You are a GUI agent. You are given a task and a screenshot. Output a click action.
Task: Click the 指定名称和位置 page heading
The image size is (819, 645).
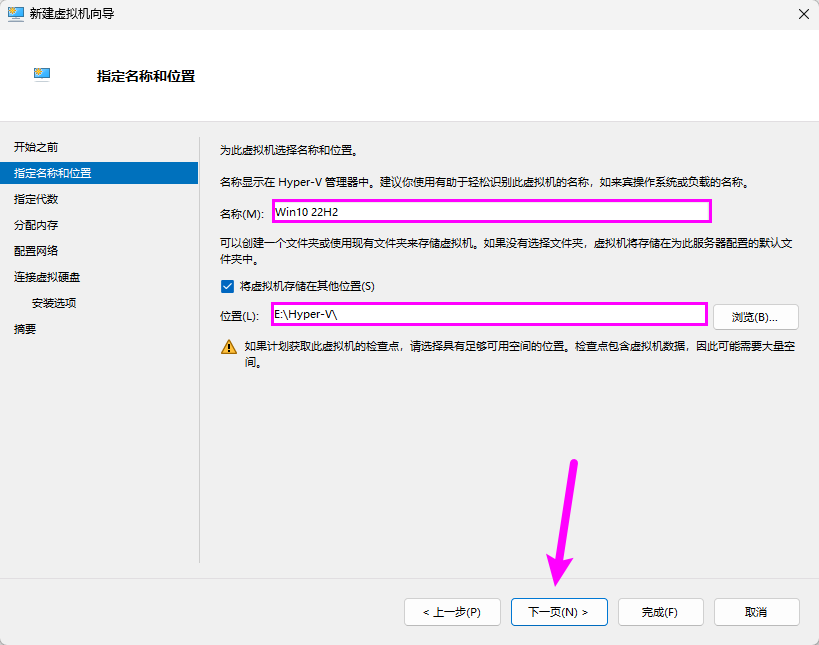pyautogui.click(x=146, y=76)
